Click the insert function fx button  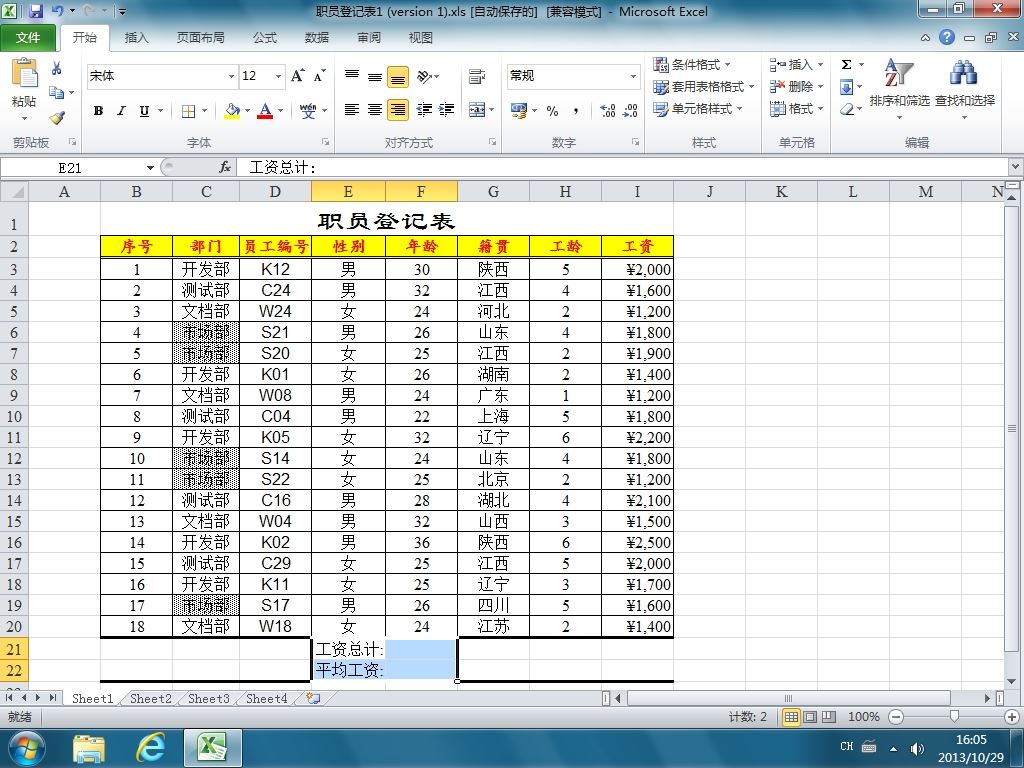(x=225, y=167)
